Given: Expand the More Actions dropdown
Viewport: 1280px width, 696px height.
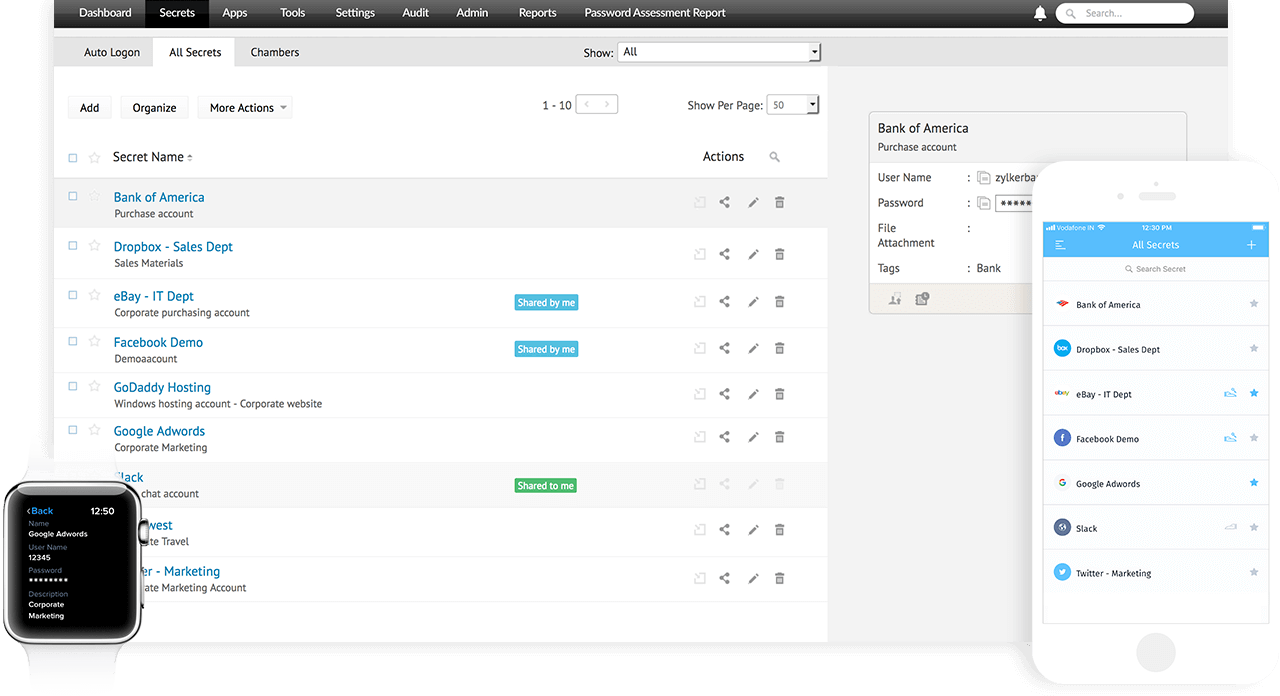Looking at the screenshot, I should [x=245, y=108].
